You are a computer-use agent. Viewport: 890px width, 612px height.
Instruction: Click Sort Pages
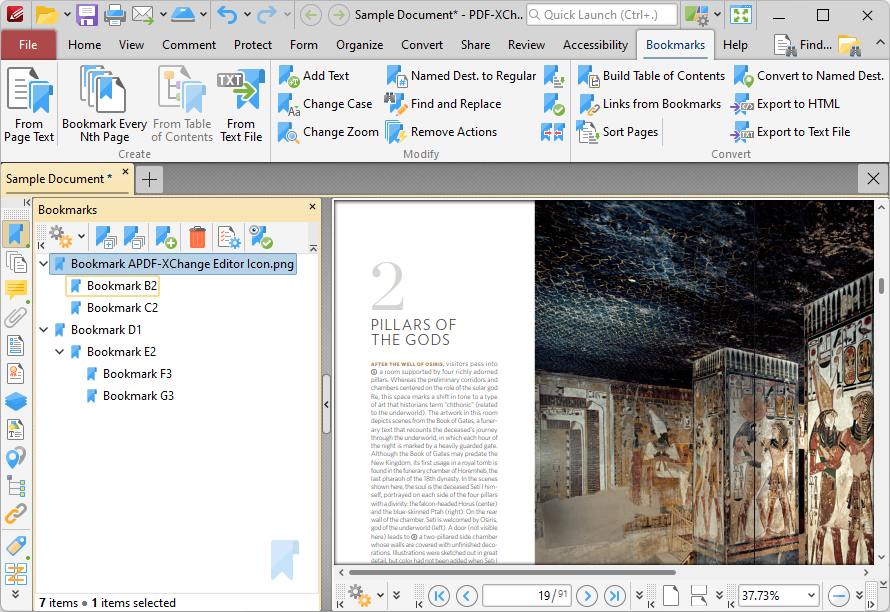pos(618,132)
